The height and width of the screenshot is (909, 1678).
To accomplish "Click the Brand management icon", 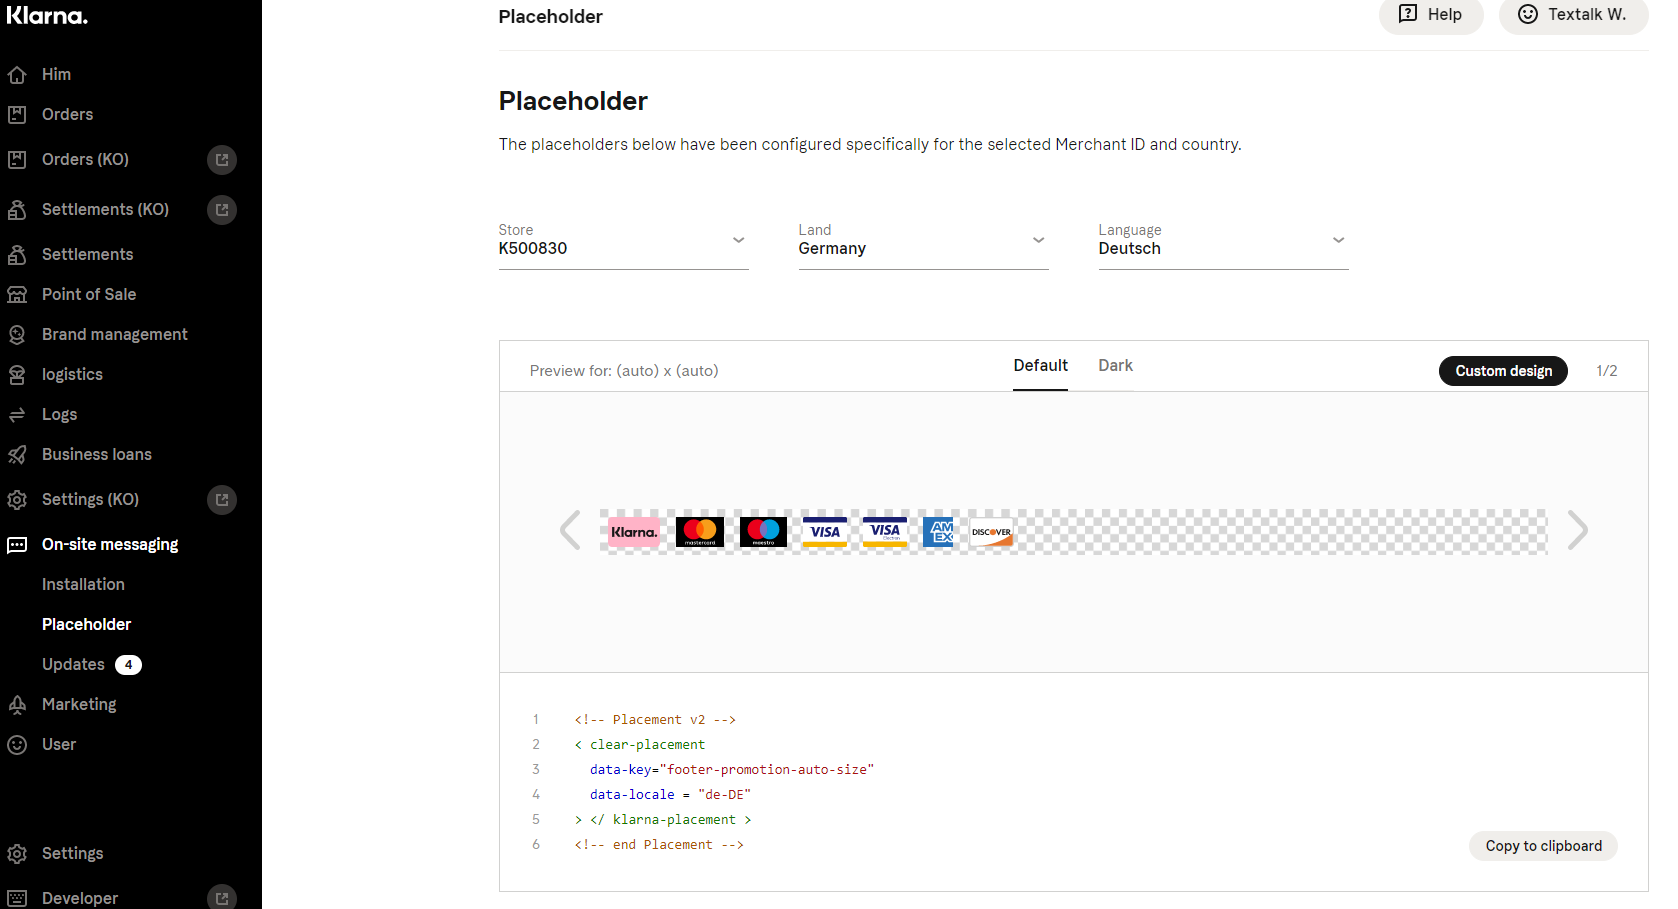I will point(17,335).
